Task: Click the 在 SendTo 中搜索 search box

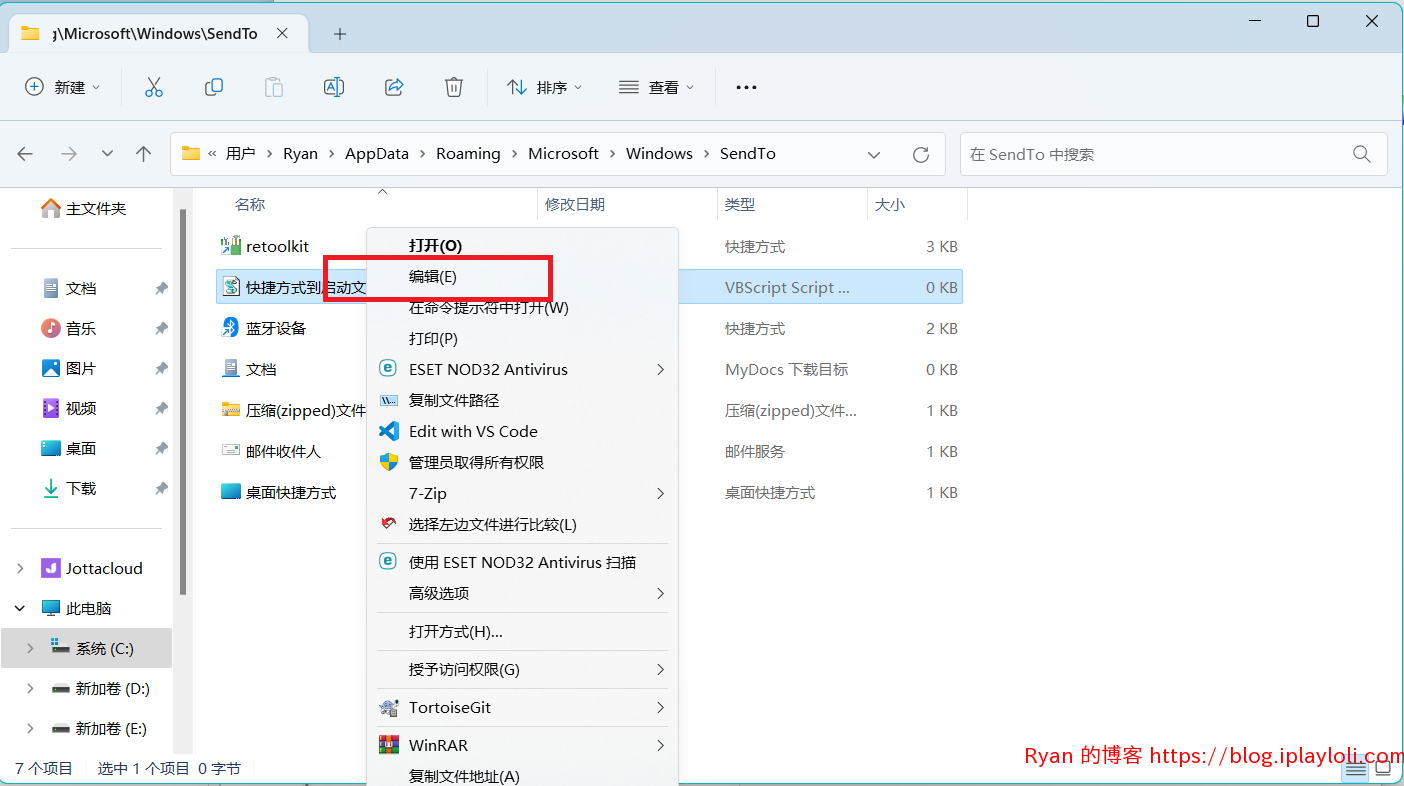Action: click(1174, 154)
